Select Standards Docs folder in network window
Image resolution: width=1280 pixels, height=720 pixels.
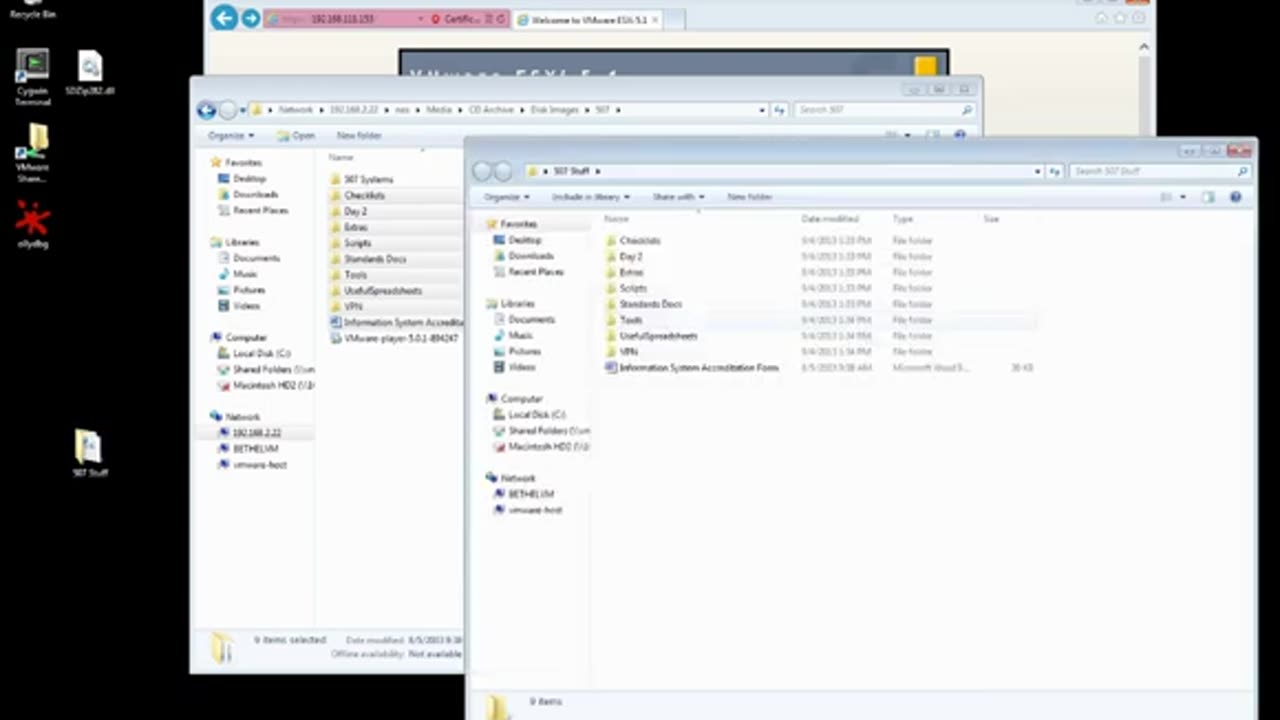375,259
